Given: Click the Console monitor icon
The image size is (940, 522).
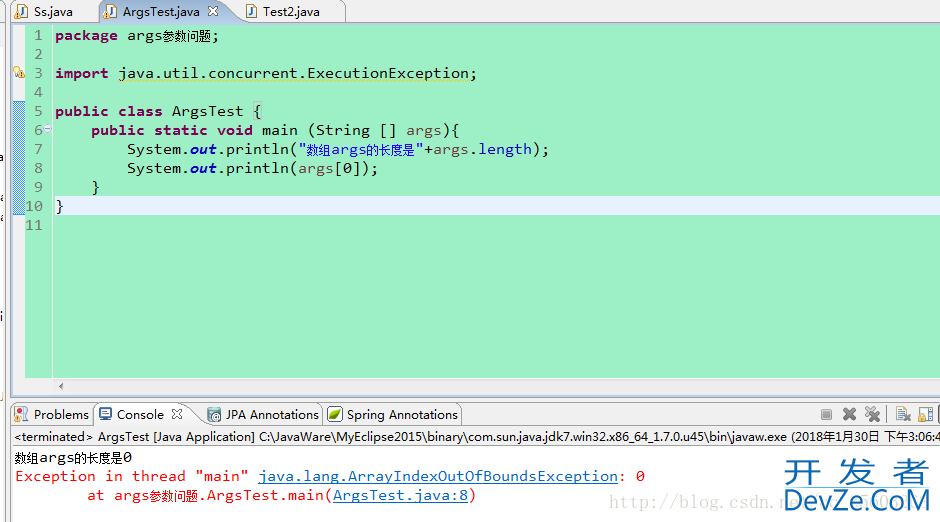Looking at the screenshot, I should 106,414.
